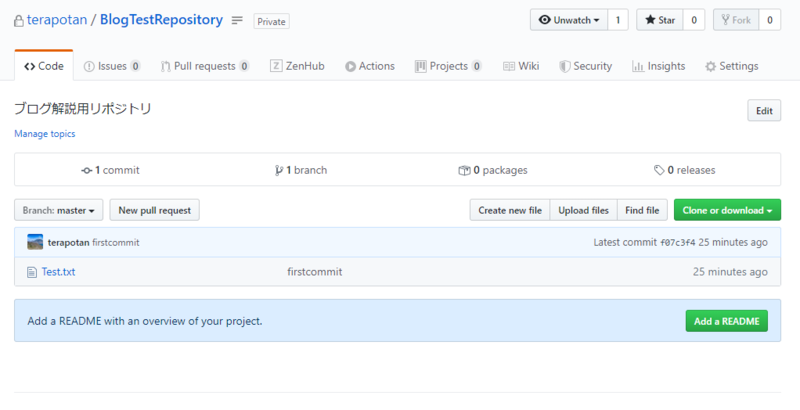
Task: Click New pull request button
Action: pyautogui.click(x=155, y=210)
